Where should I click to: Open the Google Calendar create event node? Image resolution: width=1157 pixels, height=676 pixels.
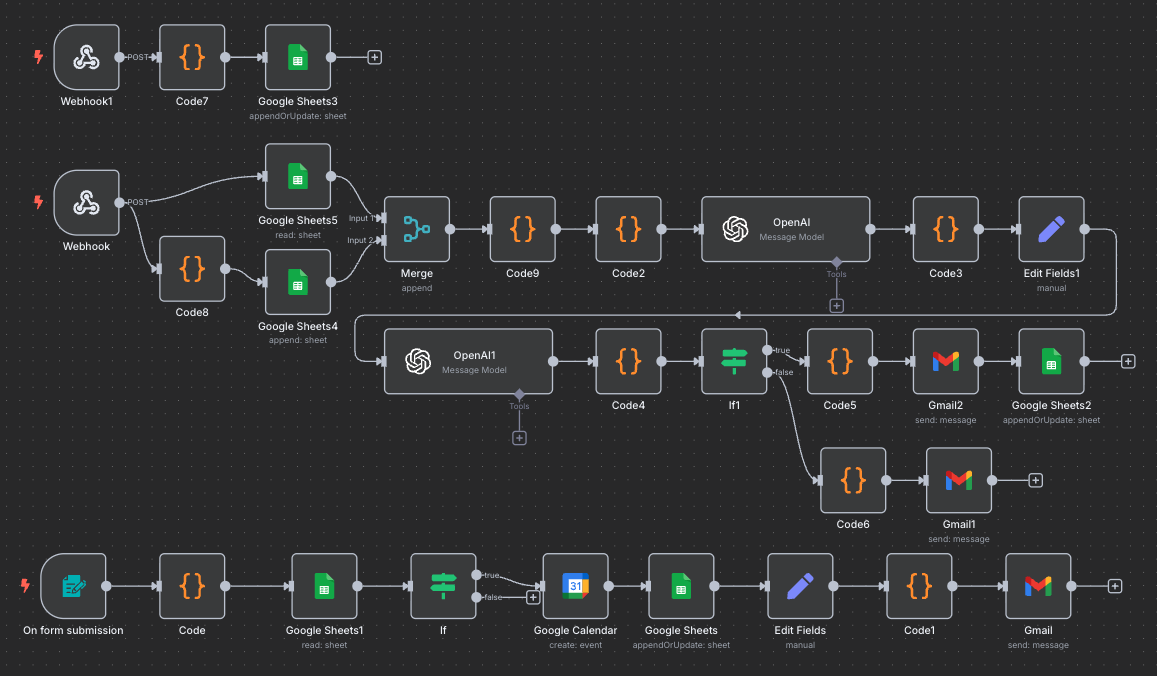pyautogui.click(x=576, y=587)
